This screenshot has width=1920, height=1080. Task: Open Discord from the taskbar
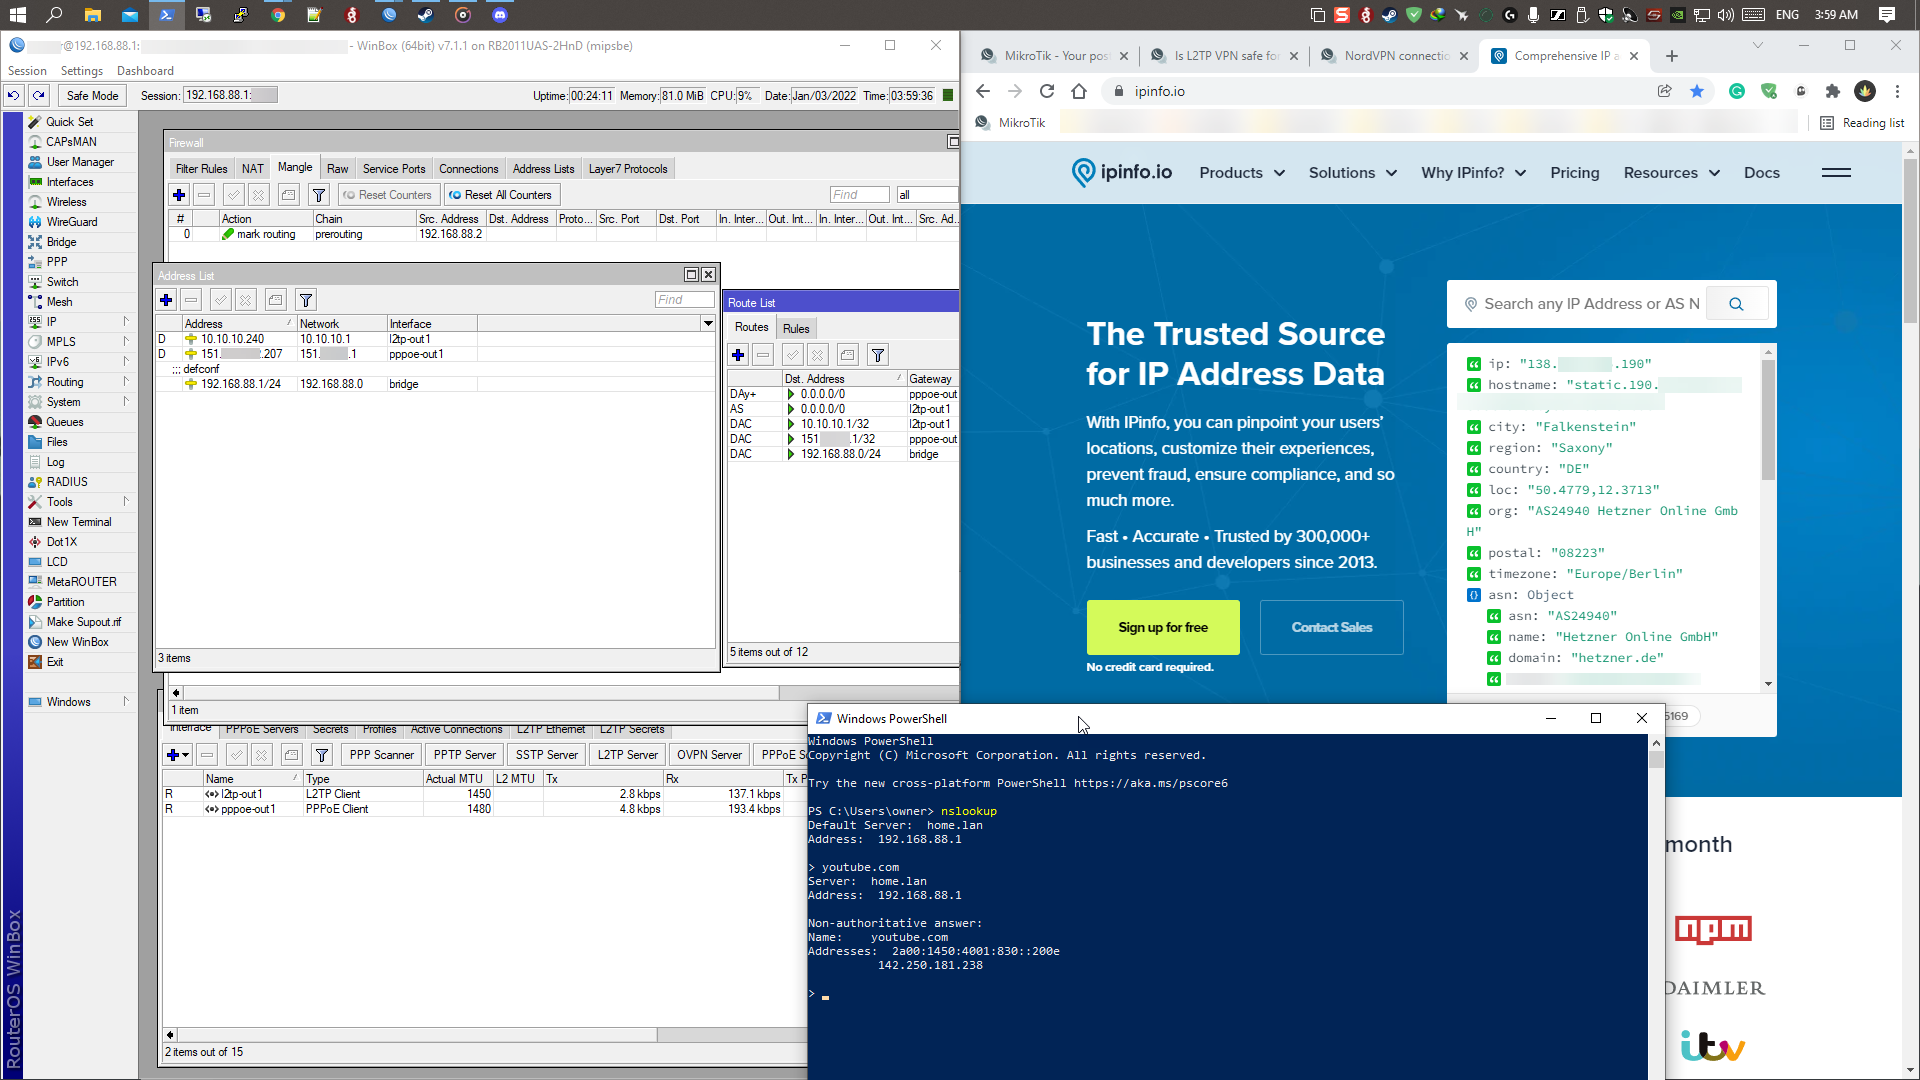(x=500, y=15)
